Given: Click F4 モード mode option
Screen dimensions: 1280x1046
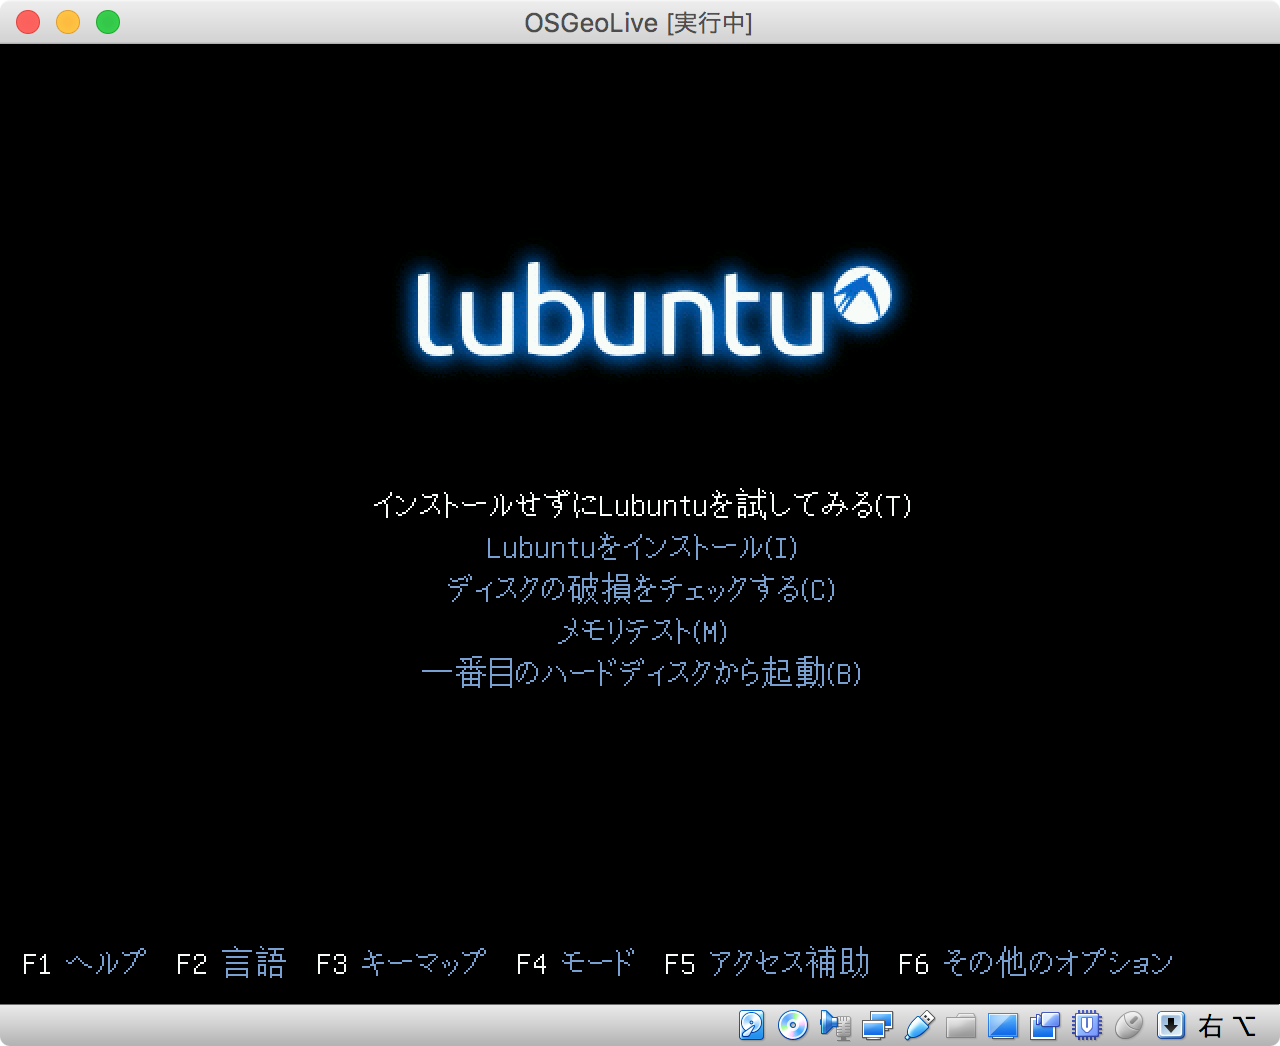Looking at the screenshot, I should click(x=575, y=963).
